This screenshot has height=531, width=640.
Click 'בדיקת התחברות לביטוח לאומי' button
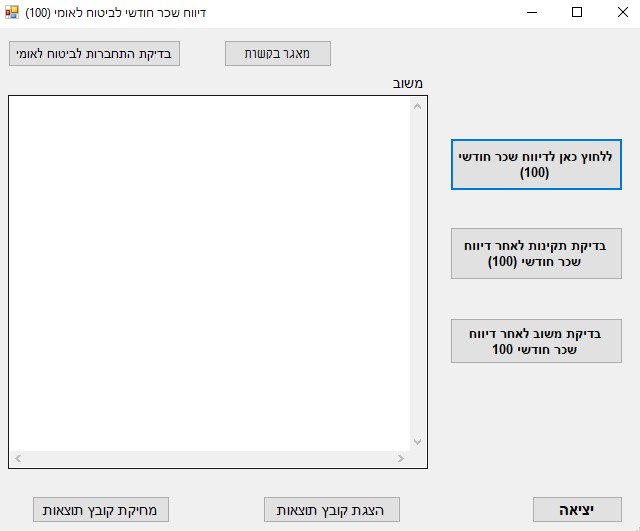tap(94, 53)
